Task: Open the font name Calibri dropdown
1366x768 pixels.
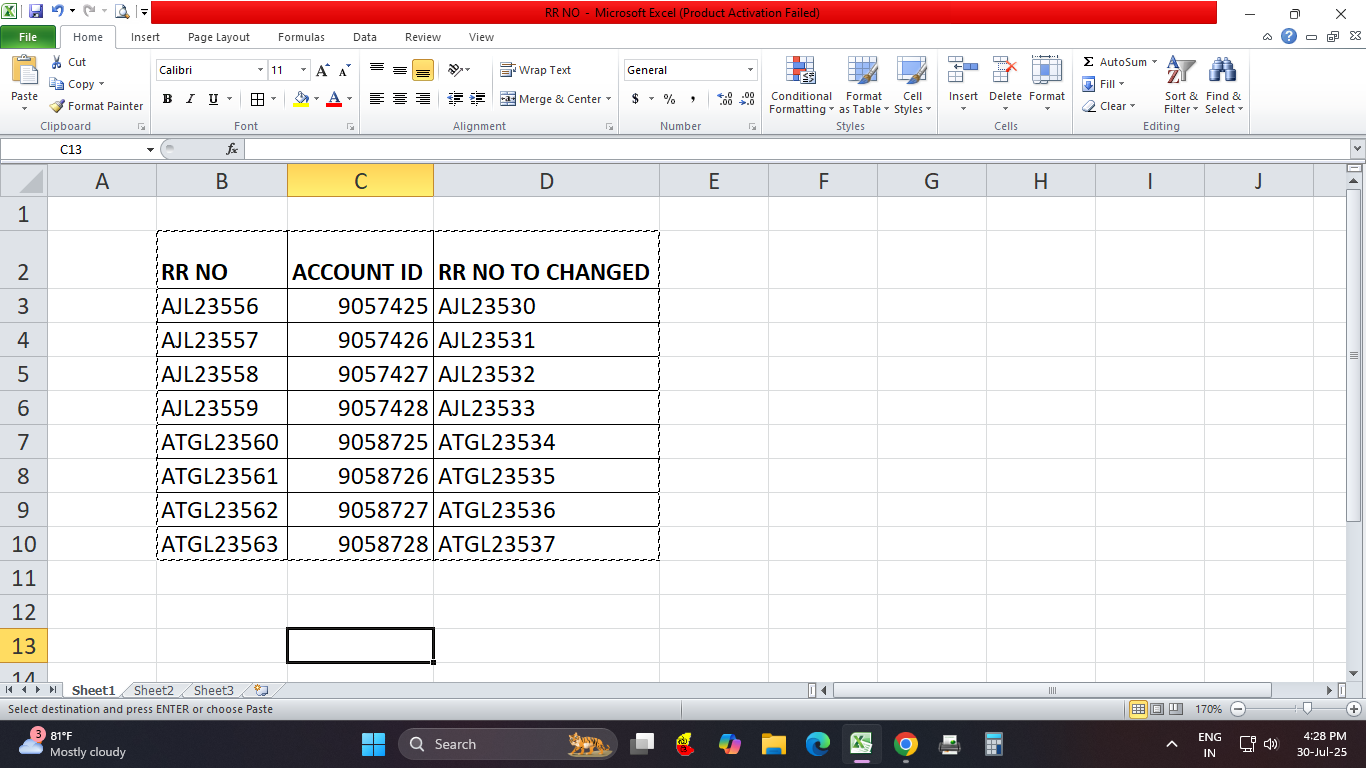Action: click(x=260, y=70)
